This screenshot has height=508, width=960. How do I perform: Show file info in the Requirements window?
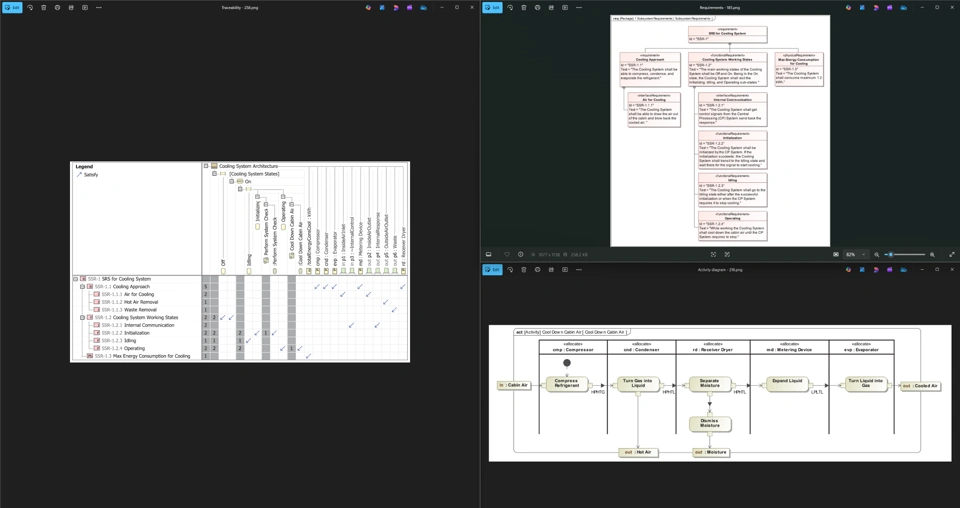520,255
